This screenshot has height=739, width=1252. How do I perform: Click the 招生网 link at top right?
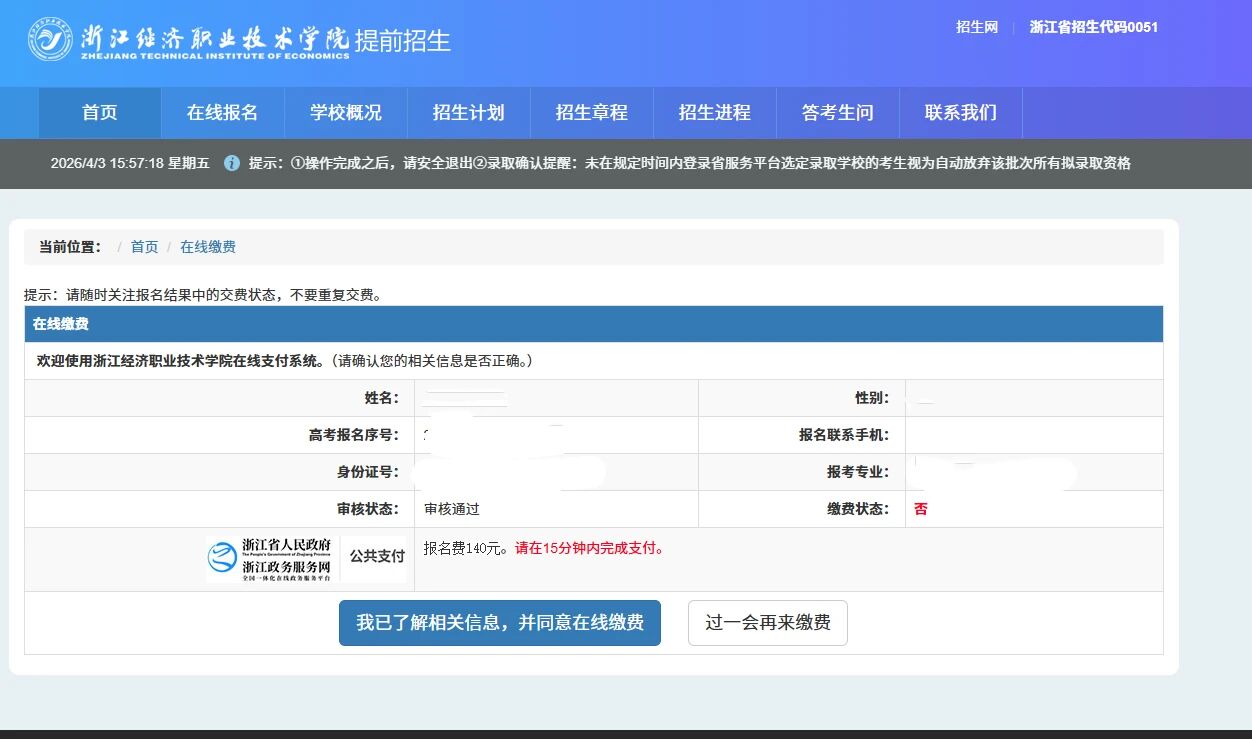[x=976, y=27]
